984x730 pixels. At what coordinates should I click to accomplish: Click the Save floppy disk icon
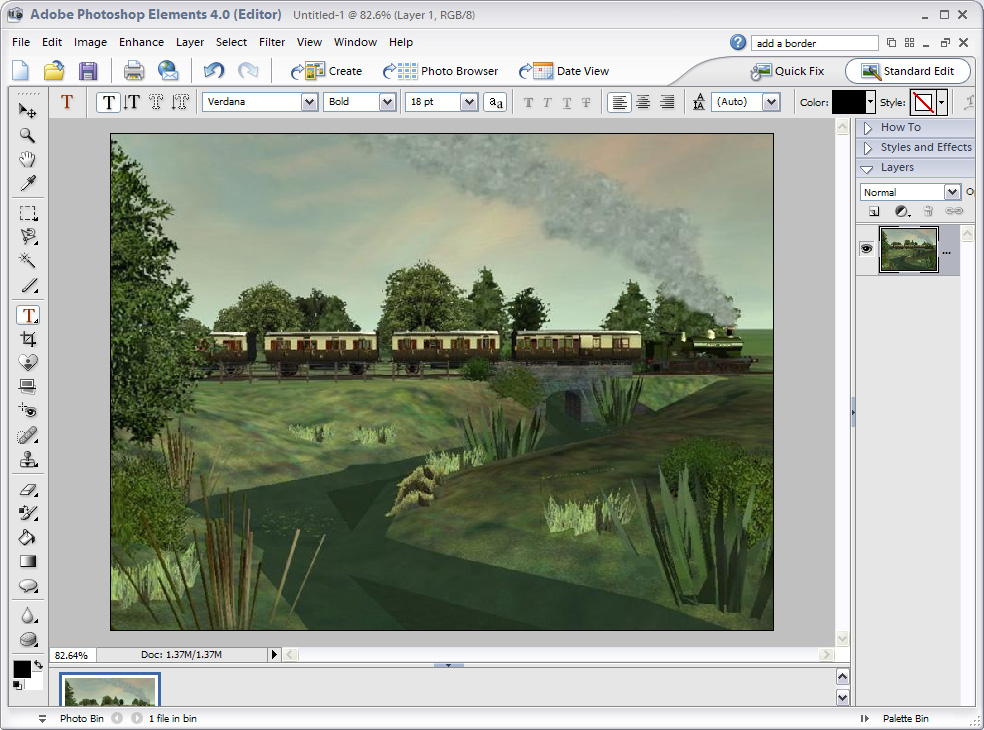pyautogui.click(x=88, y=70)
